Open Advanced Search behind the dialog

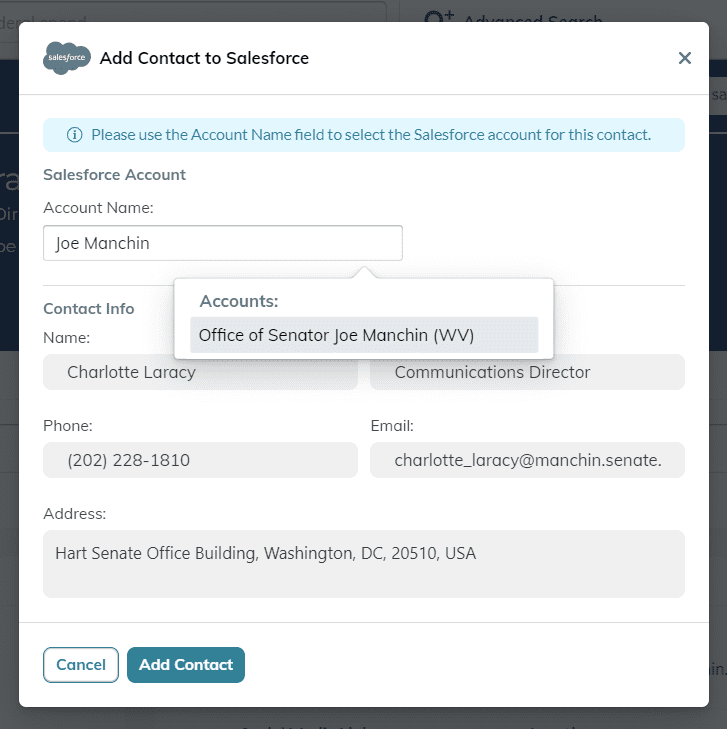coord(533,20)
